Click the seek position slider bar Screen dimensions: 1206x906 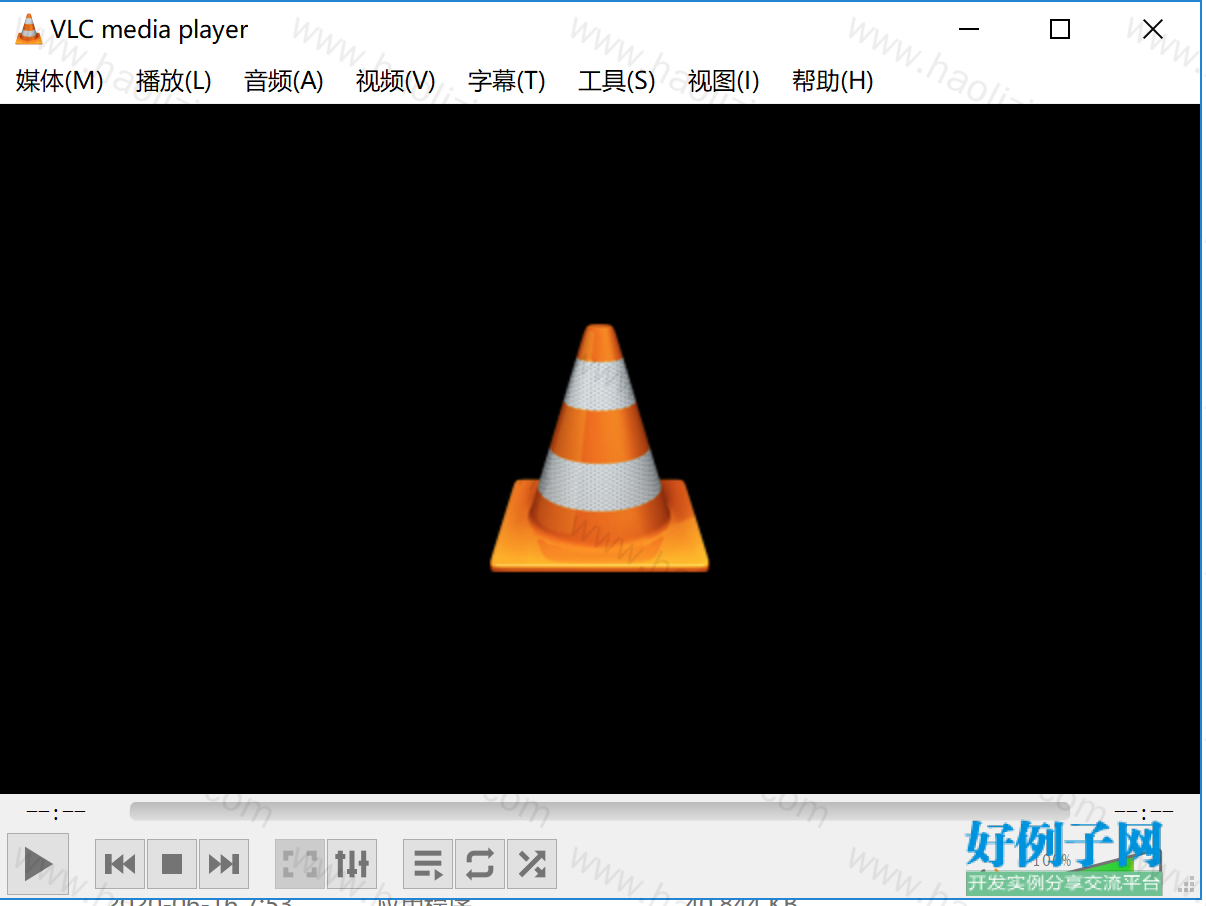(x=600, y=811)
